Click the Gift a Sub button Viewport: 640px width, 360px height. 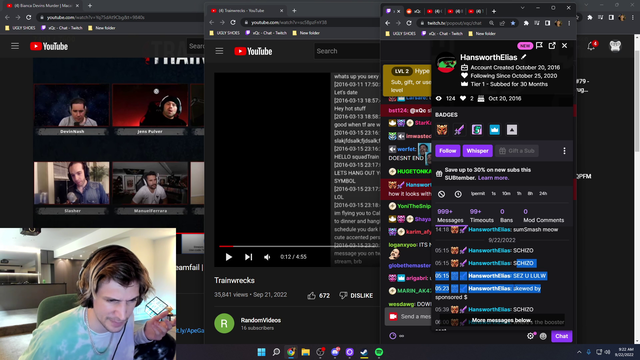click(517, 151)
